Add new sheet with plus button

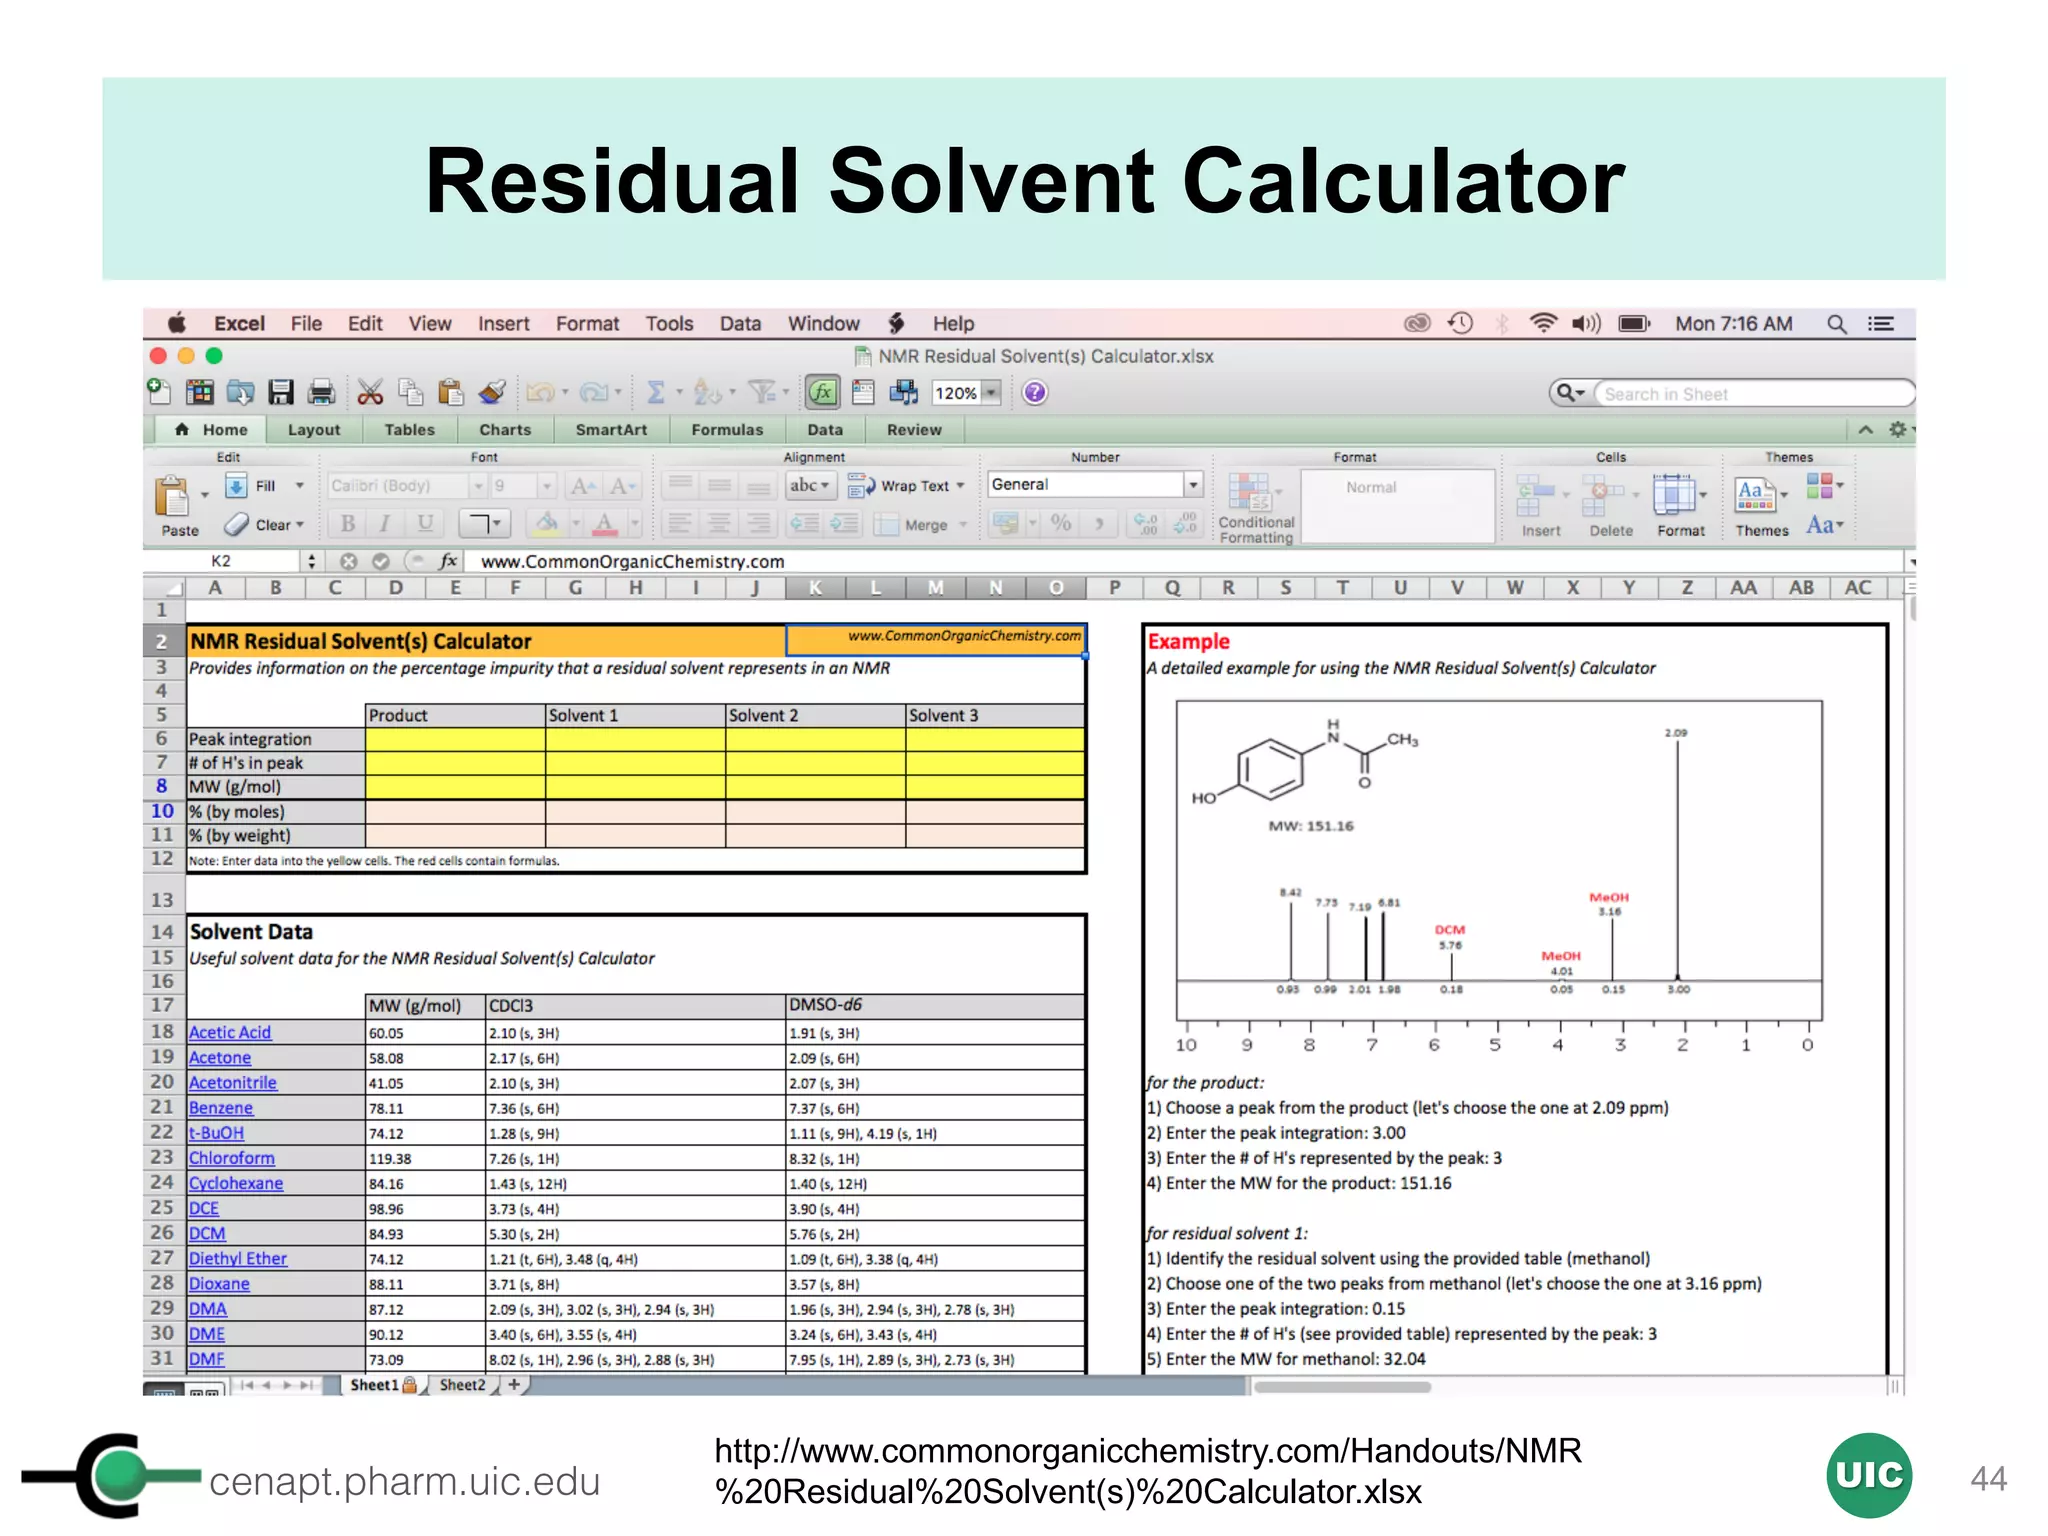pyautogui.click(x=514, y=1385)
